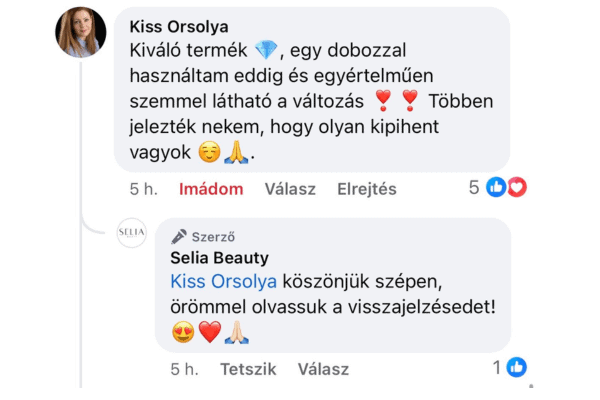Toggle the red Imádom reaction

(x=211, y=189)
